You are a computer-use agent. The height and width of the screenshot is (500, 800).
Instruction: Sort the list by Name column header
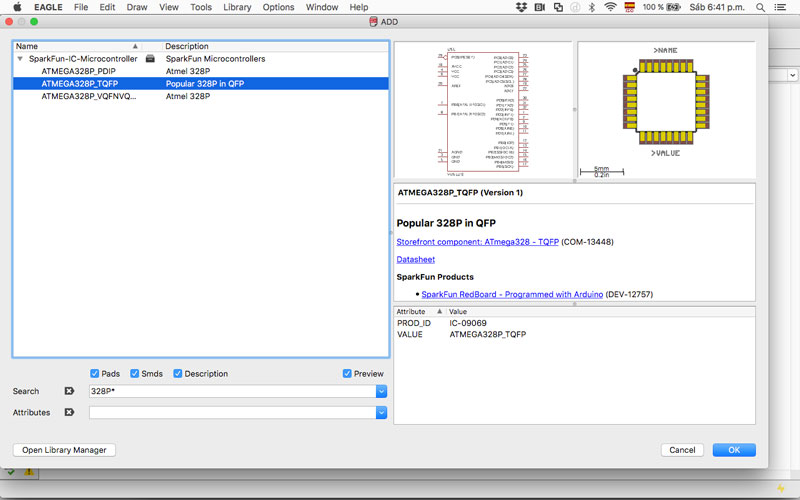coord(77,46)
